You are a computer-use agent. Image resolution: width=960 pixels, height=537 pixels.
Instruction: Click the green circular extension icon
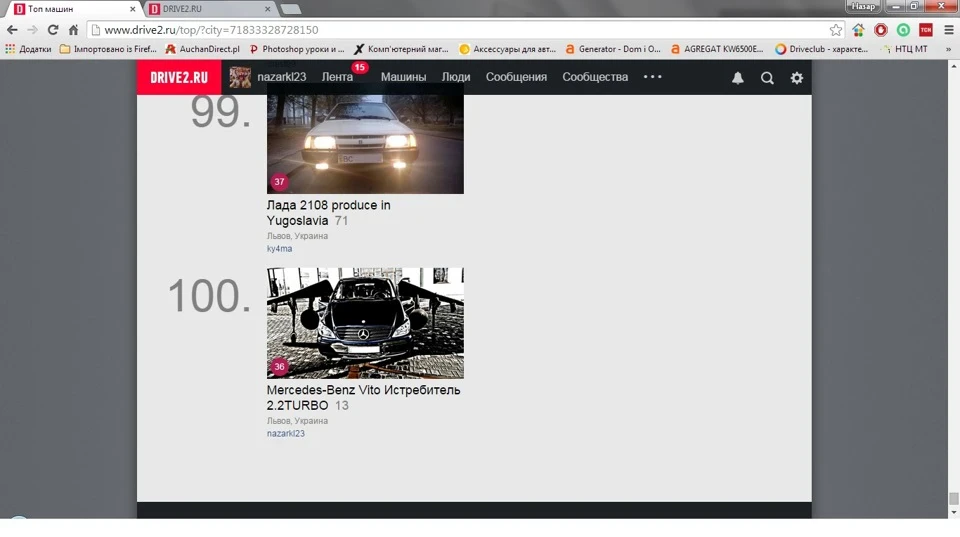903,30
